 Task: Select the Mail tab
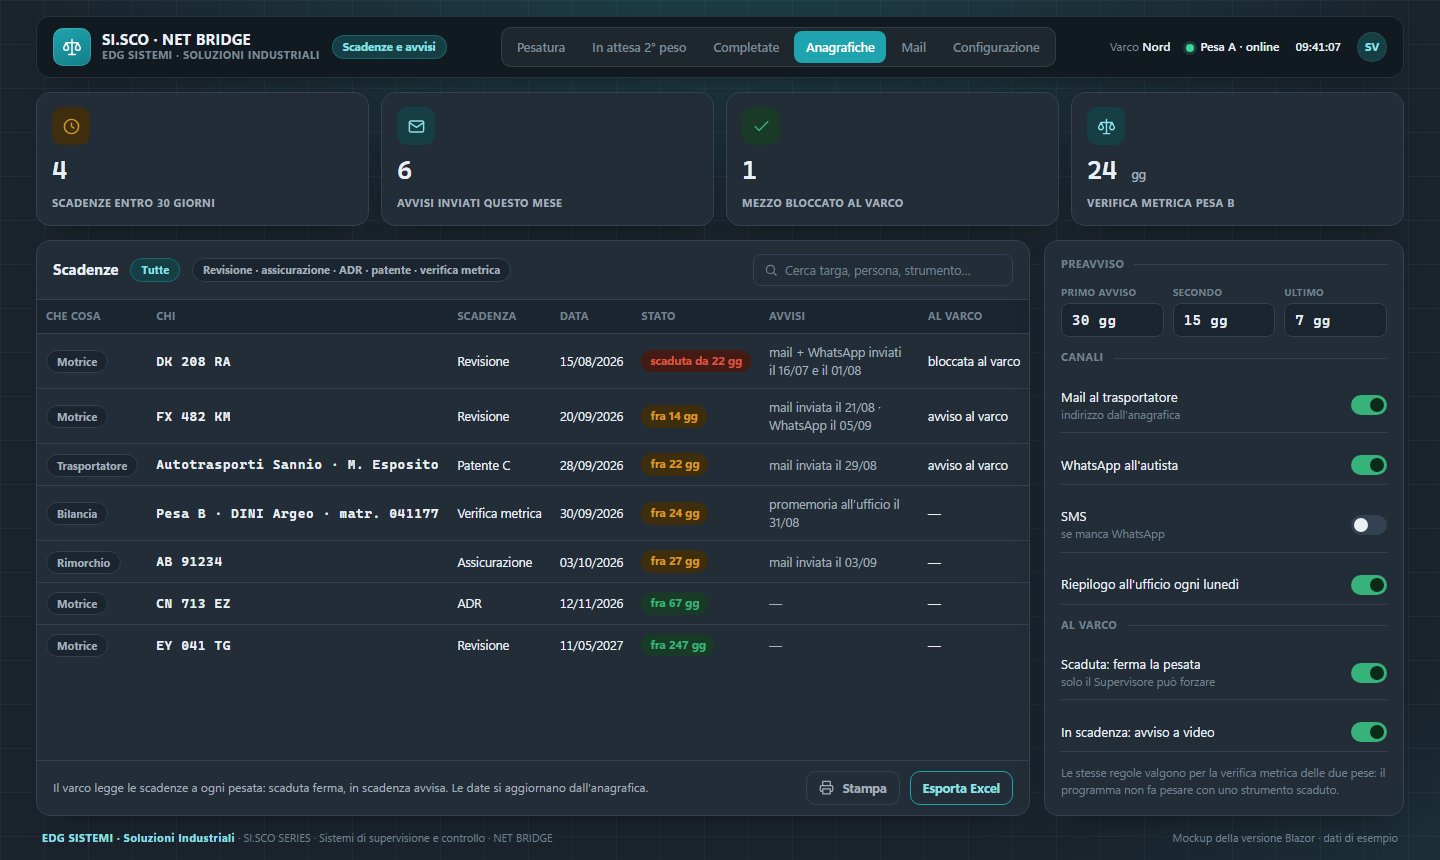coord(913,47)
